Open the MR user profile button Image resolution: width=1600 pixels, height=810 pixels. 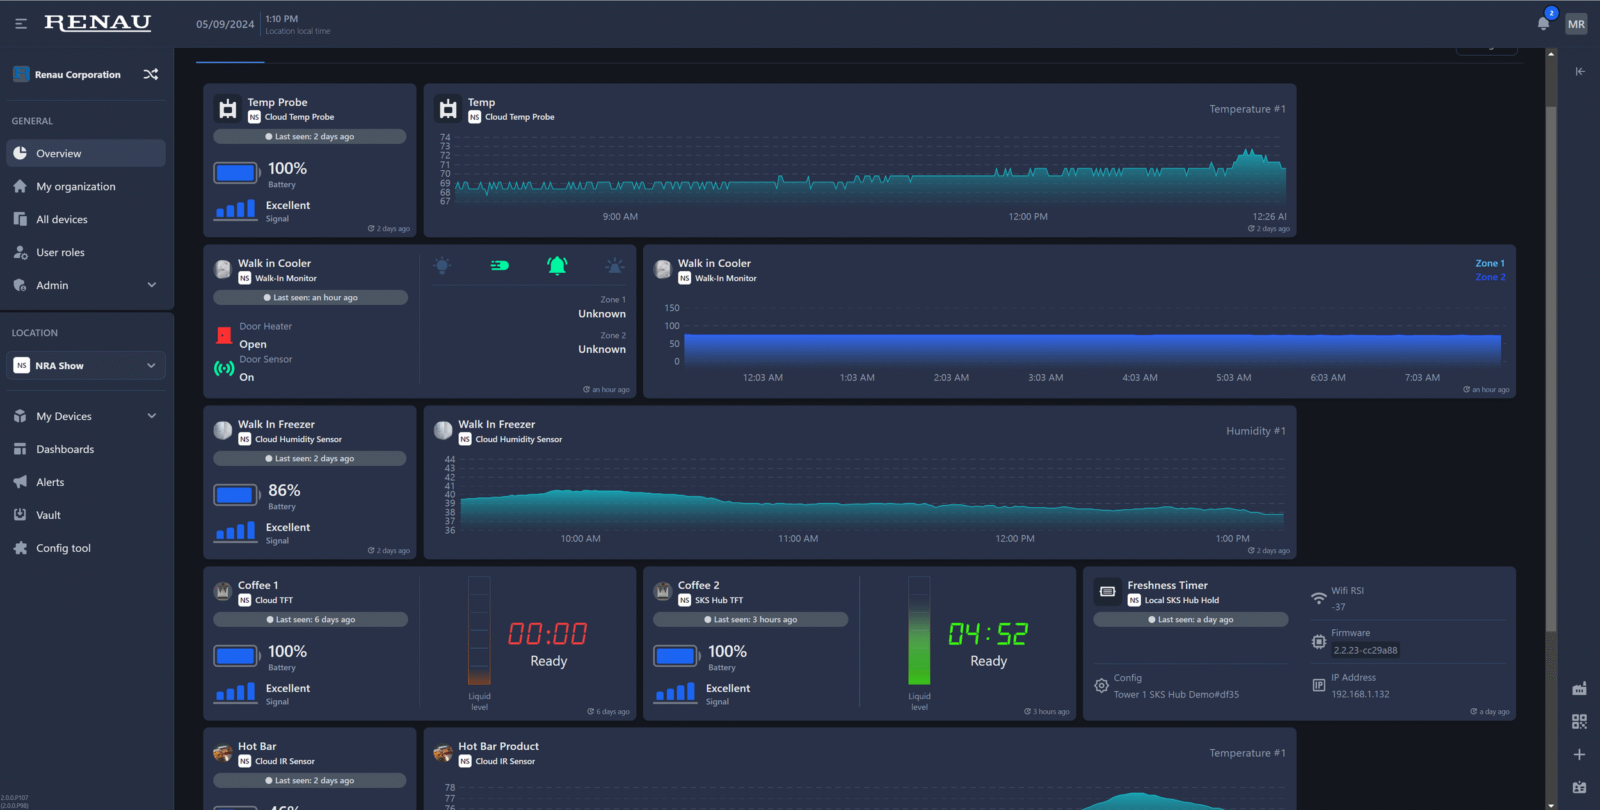pyautogui.click(x=1576, y=24)
